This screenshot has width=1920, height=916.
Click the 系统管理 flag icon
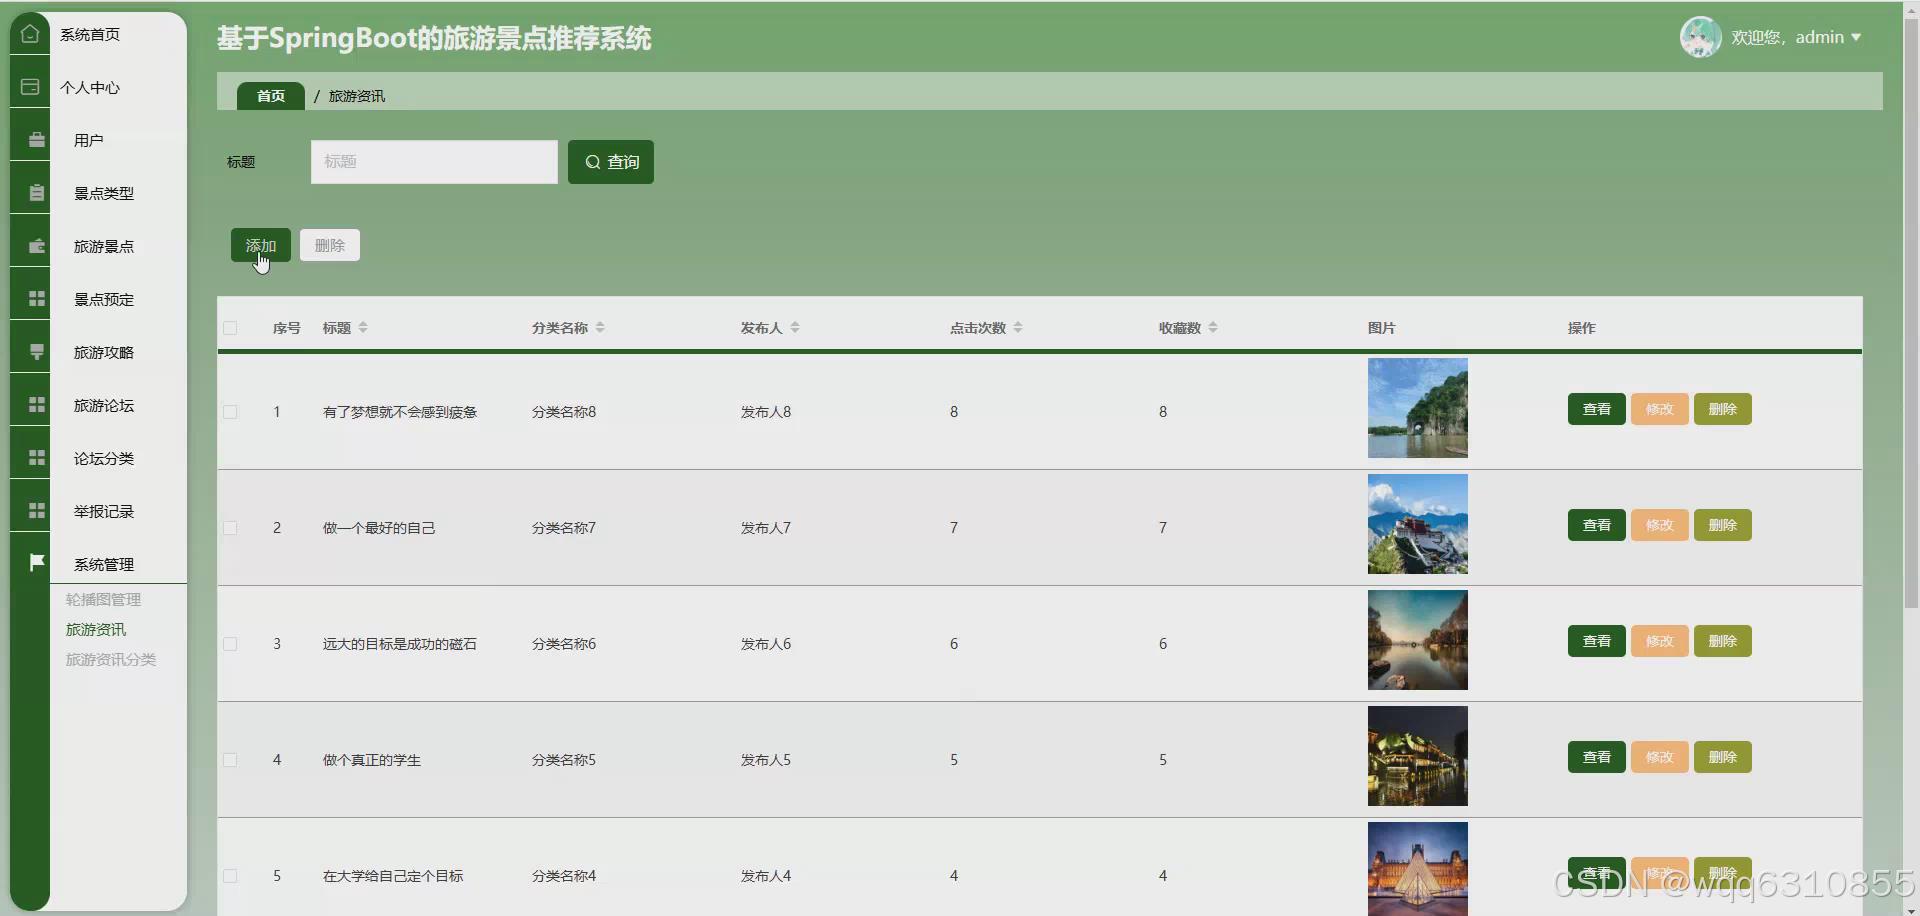[36, 562]
